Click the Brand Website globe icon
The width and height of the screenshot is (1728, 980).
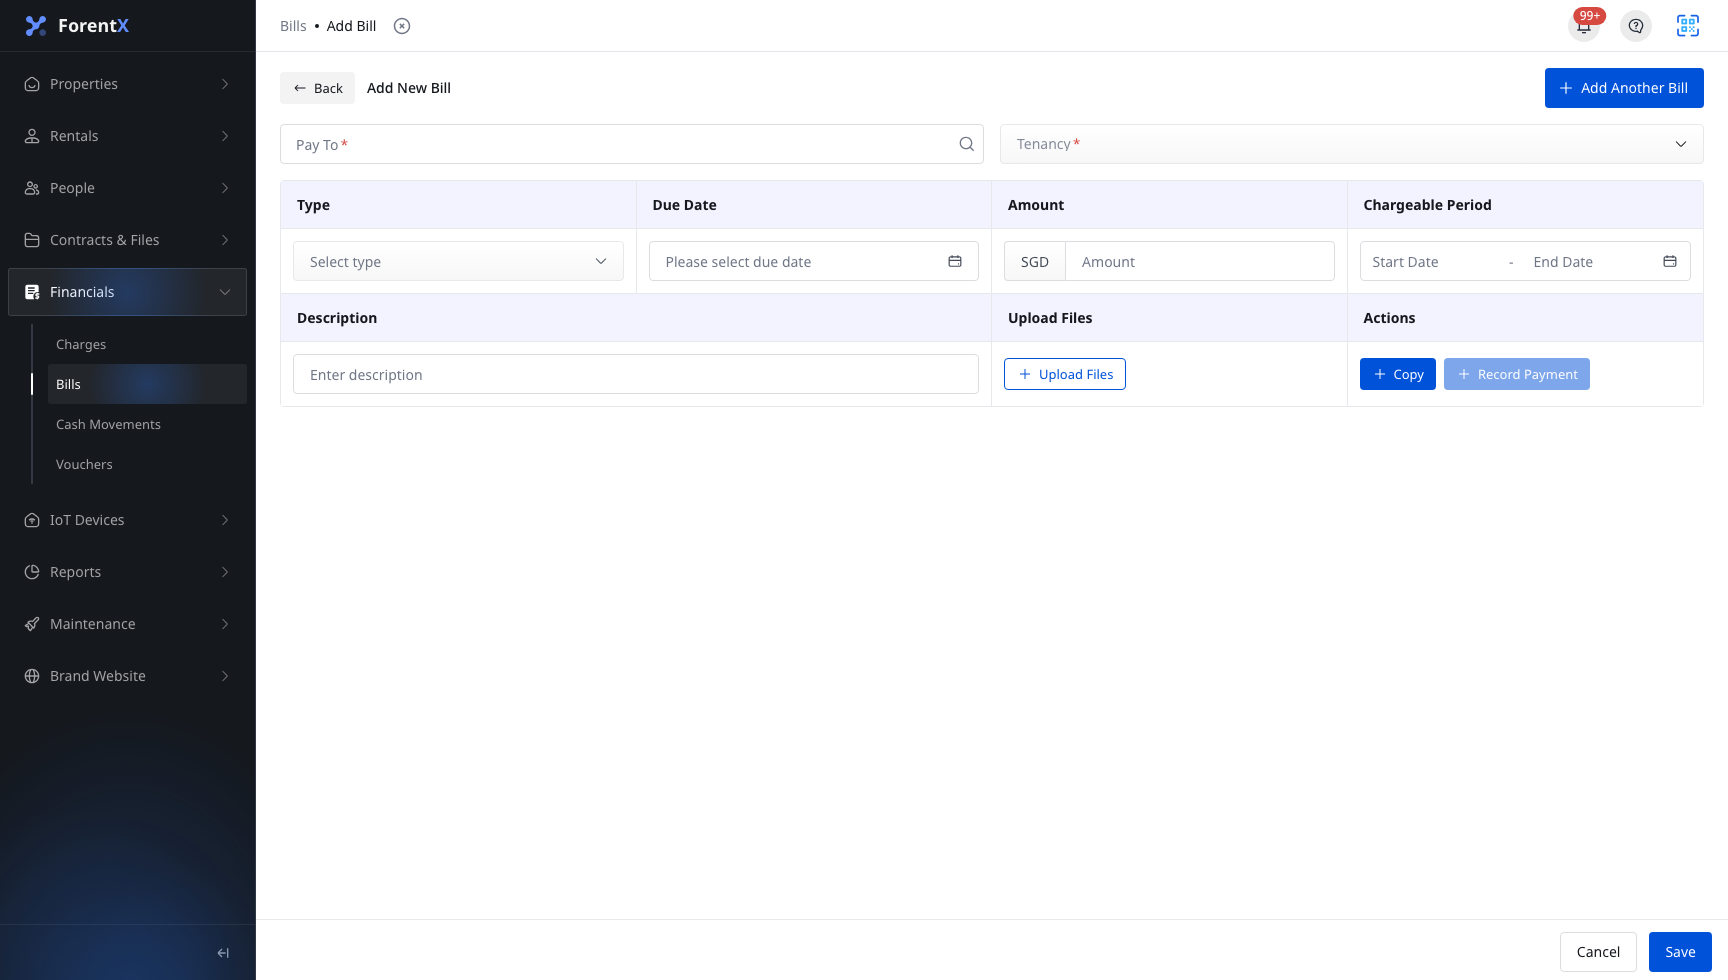point(32,676)
